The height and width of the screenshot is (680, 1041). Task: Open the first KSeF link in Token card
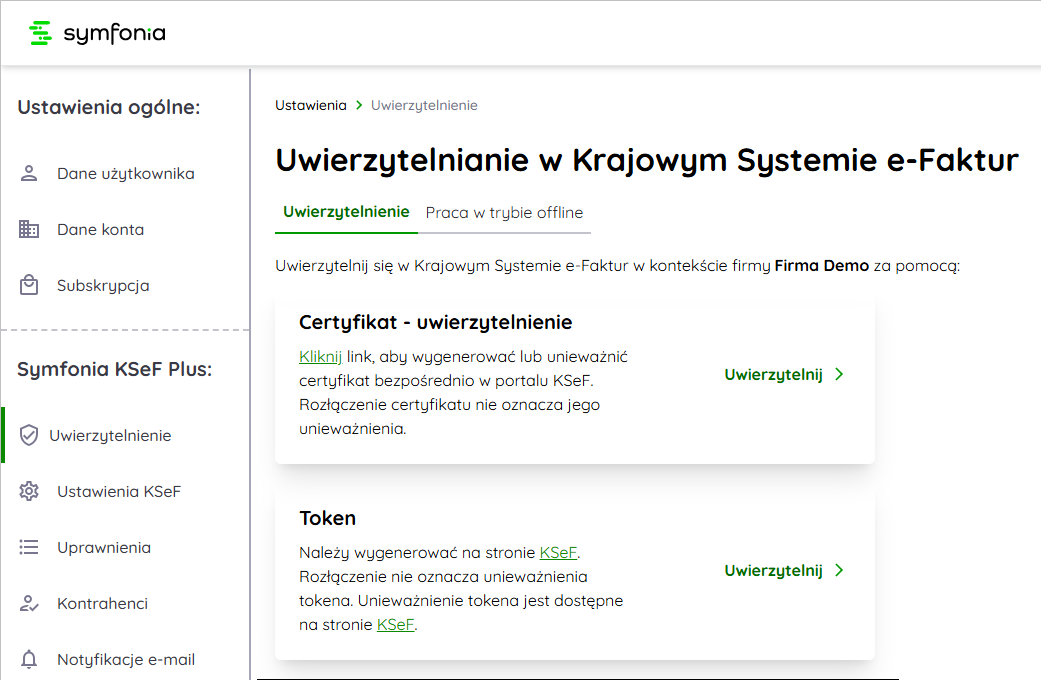[x=558, y=552]
